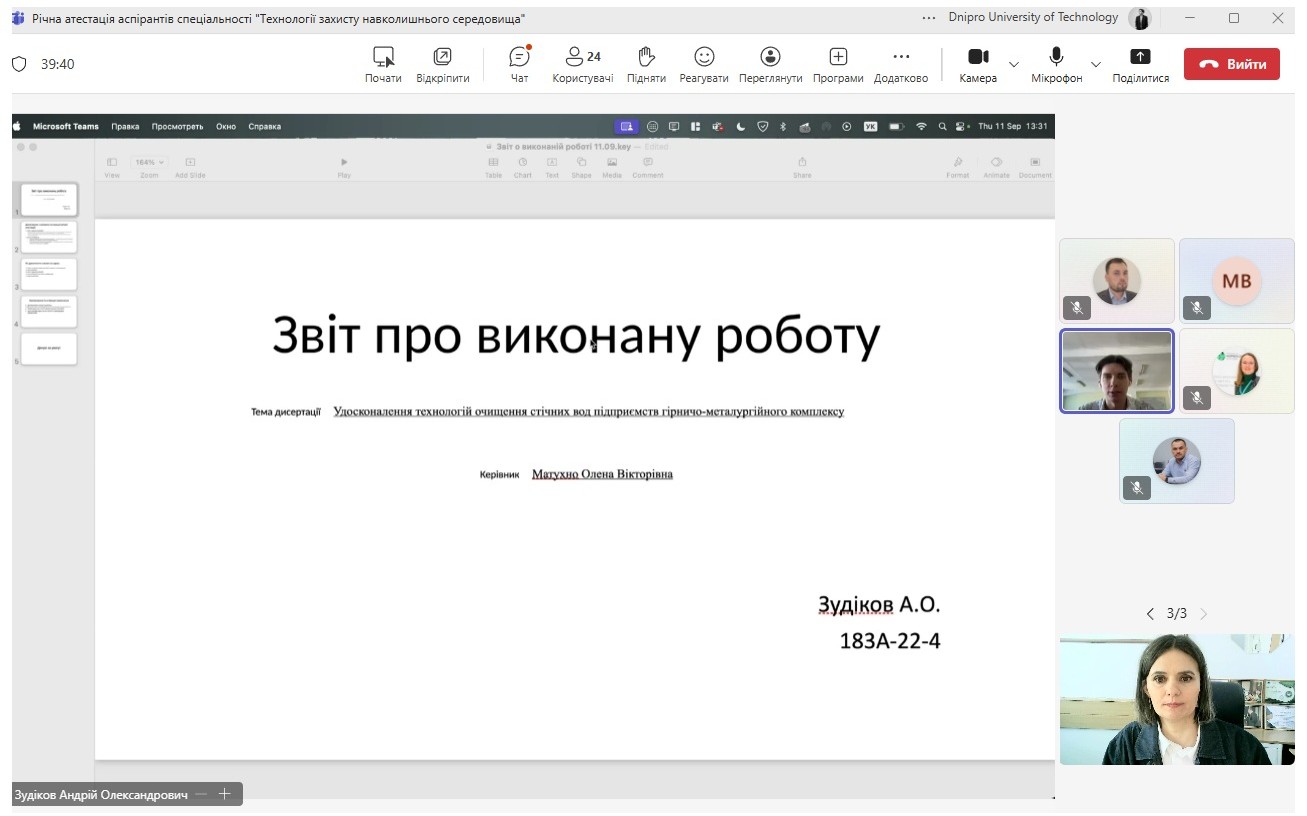Click the Відкріпити pop-out icon
The width and height of the screenshot is (1307, 816).
point(442,58)
